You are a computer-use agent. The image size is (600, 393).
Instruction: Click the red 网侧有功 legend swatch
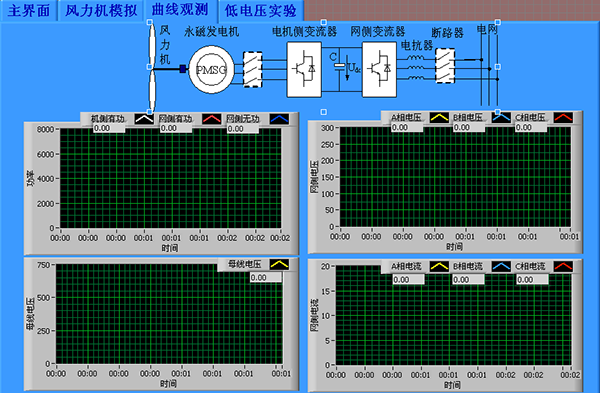tap(212, 119)
